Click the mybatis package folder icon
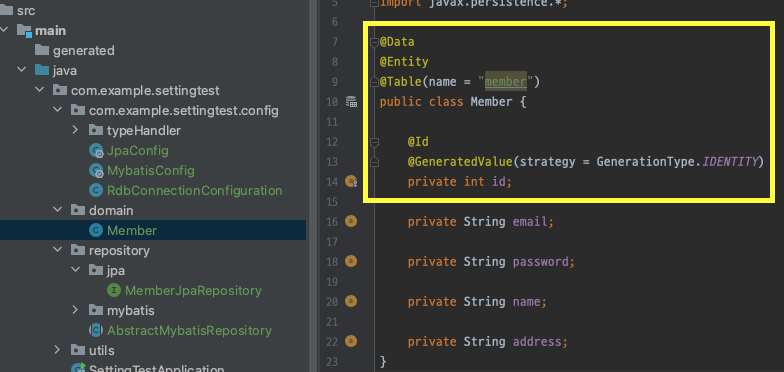The image size is (784, 372). (96, 310)
